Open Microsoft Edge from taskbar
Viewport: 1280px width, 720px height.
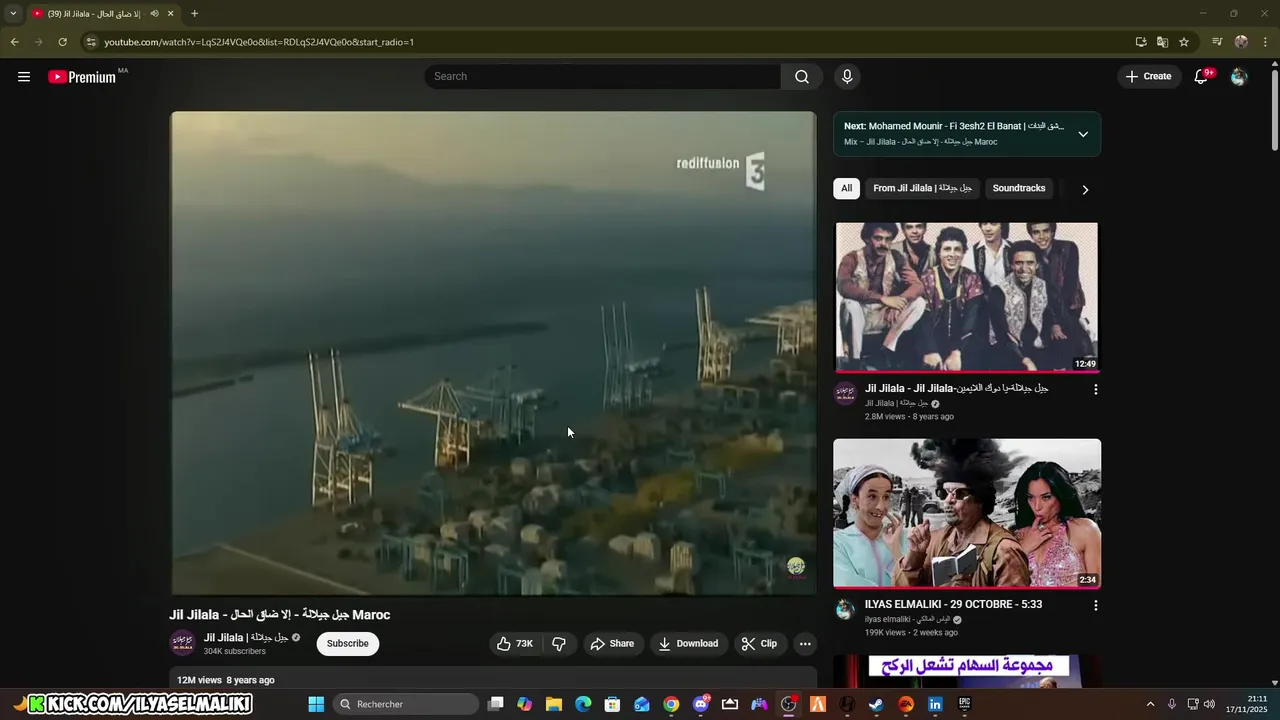[x=583, y=704]
